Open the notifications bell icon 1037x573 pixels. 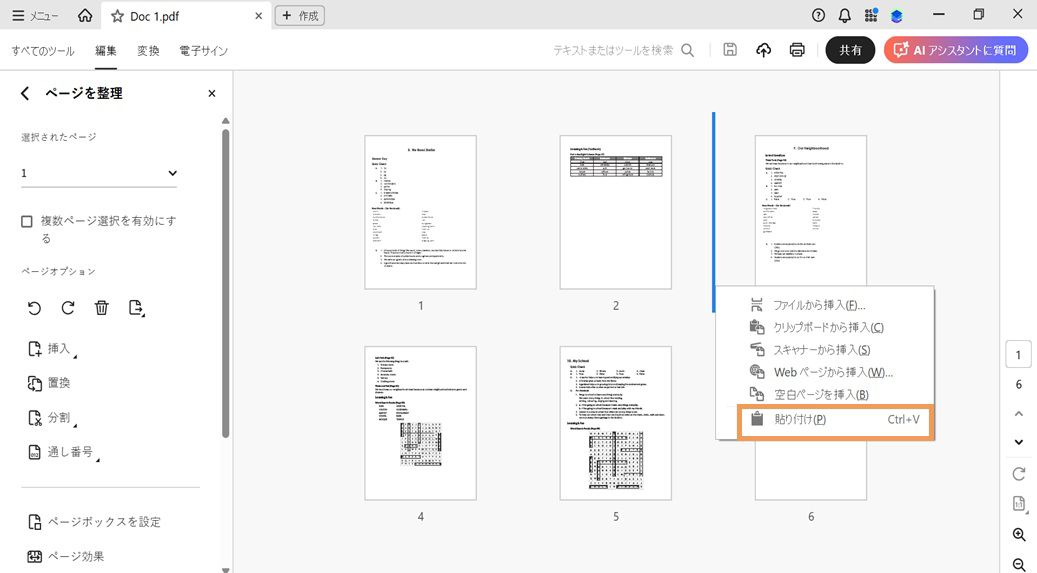(x=845, y=15)
